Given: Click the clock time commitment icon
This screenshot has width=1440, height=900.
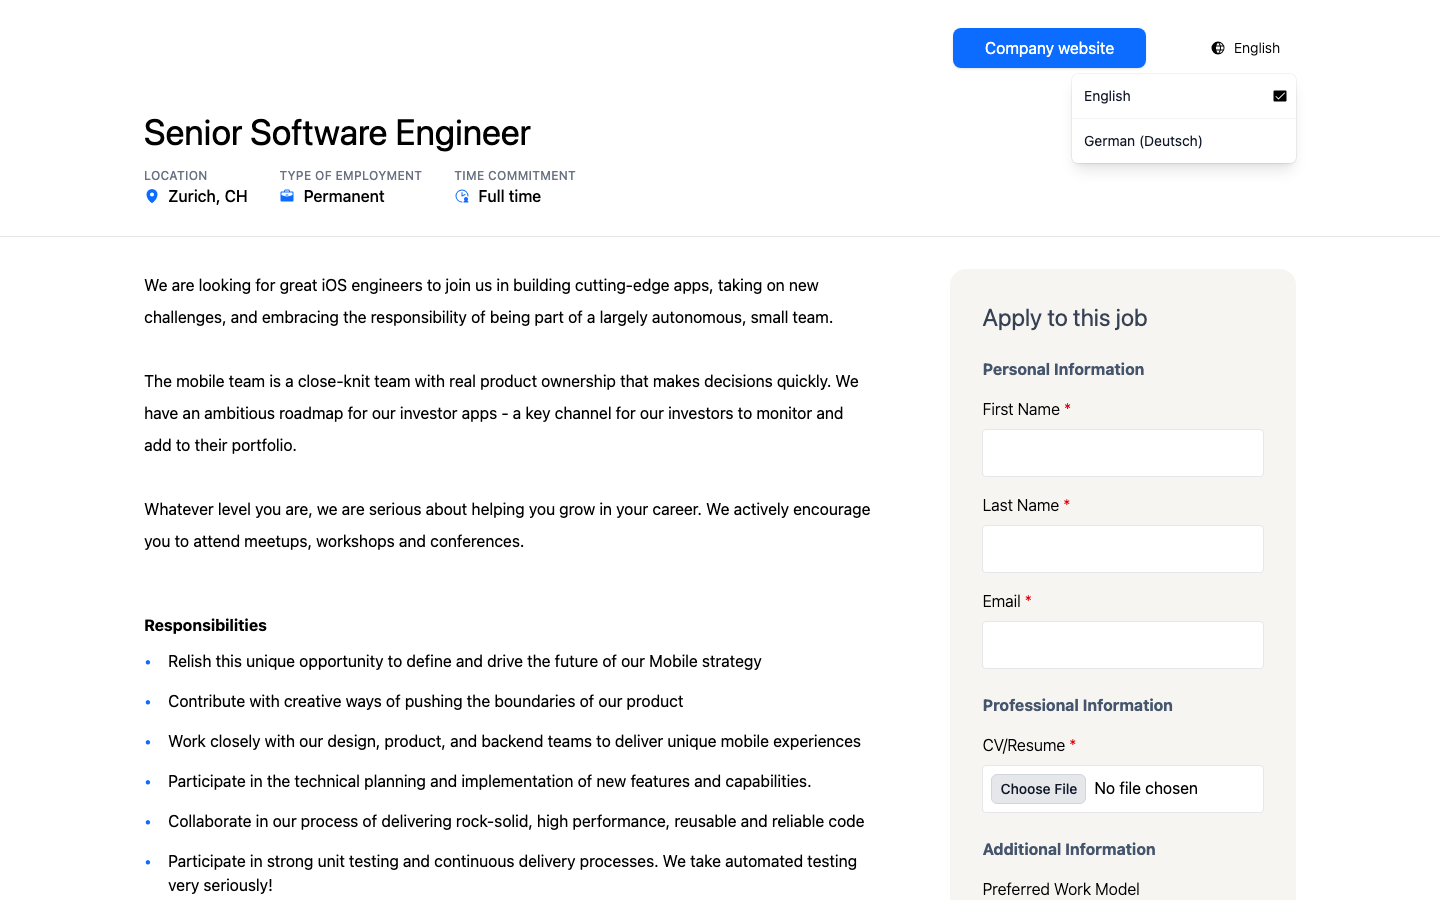Looking at the screenshot, I should (x=462, y=196).
